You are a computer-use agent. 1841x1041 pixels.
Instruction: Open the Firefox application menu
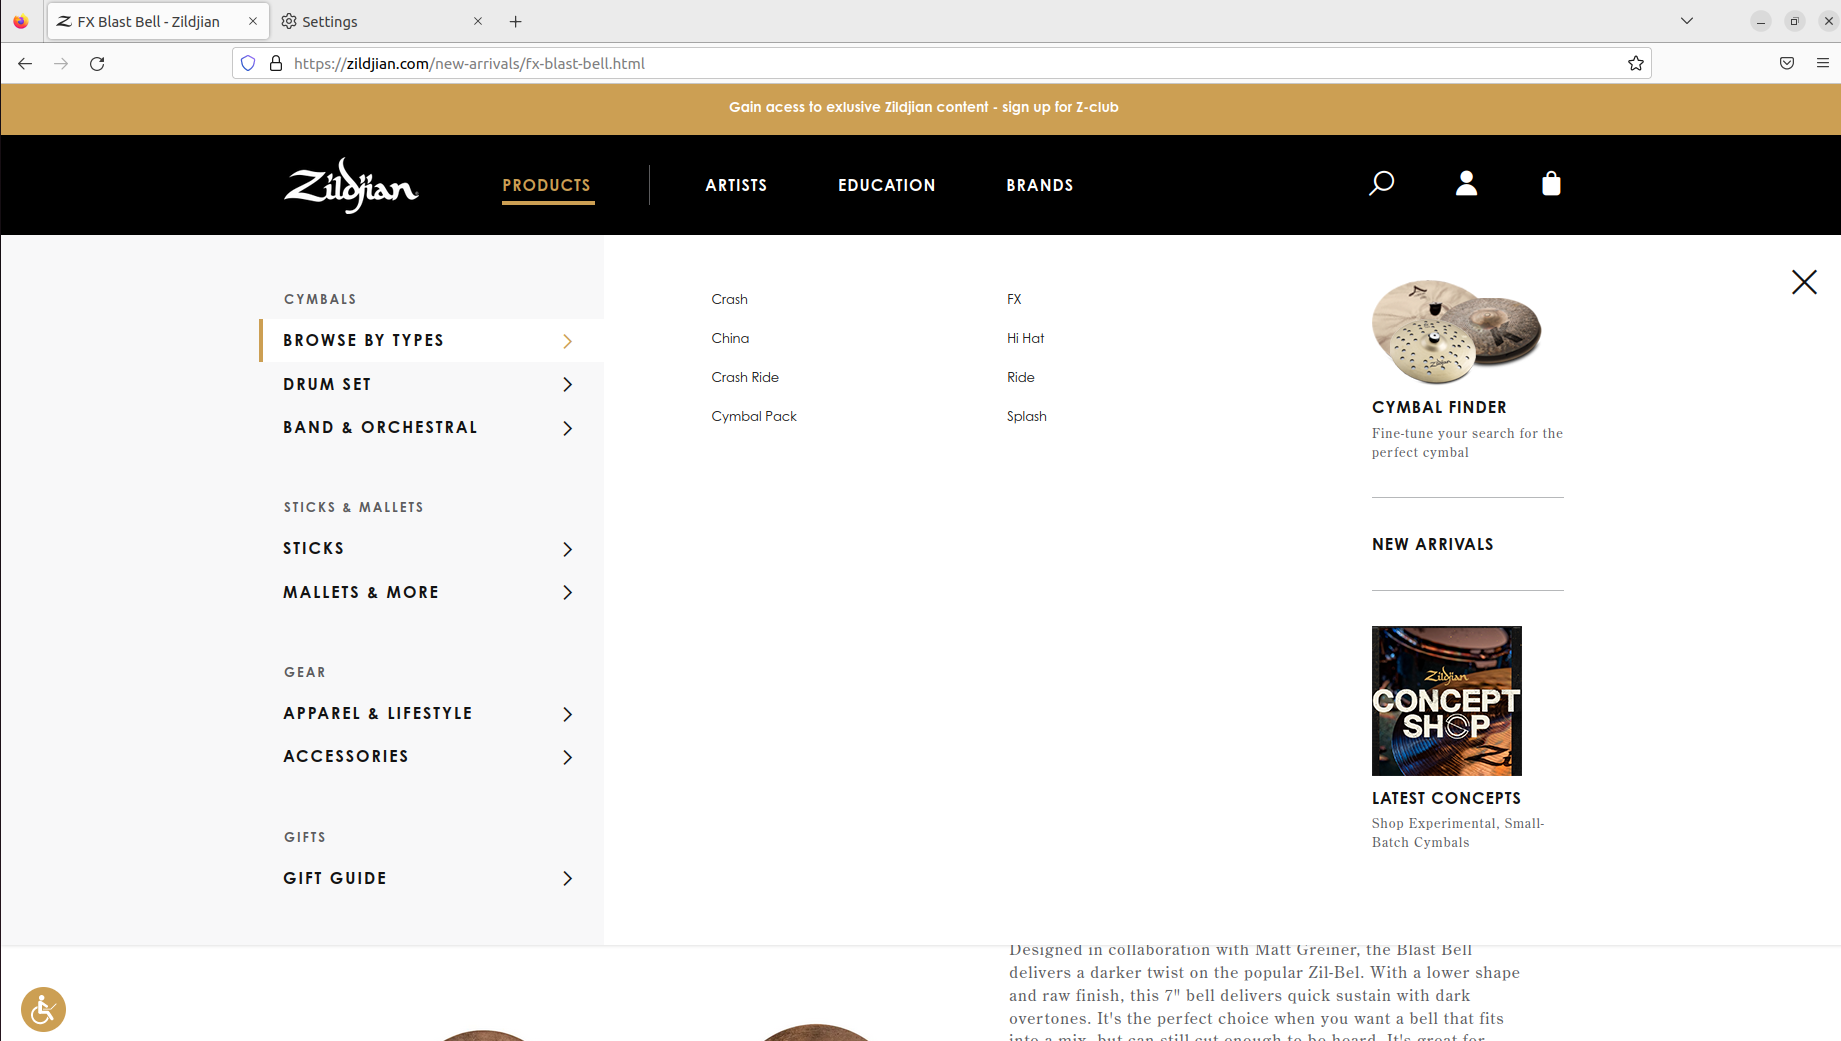click(x=1822, y=63)
